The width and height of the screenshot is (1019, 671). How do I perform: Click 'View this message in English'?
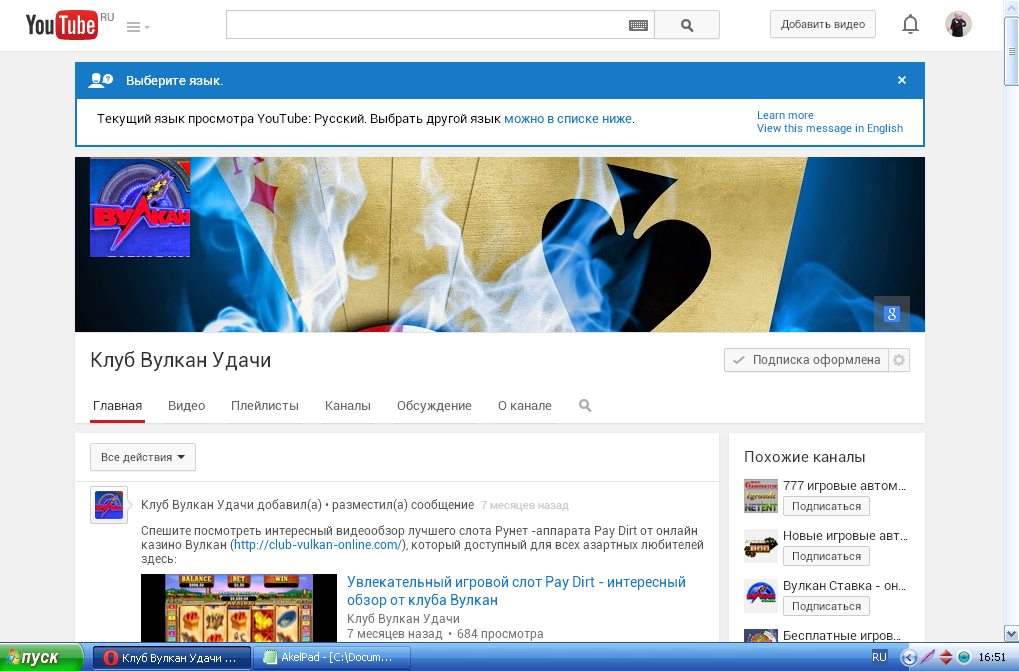pyautogui.click(x=830, y=128)
